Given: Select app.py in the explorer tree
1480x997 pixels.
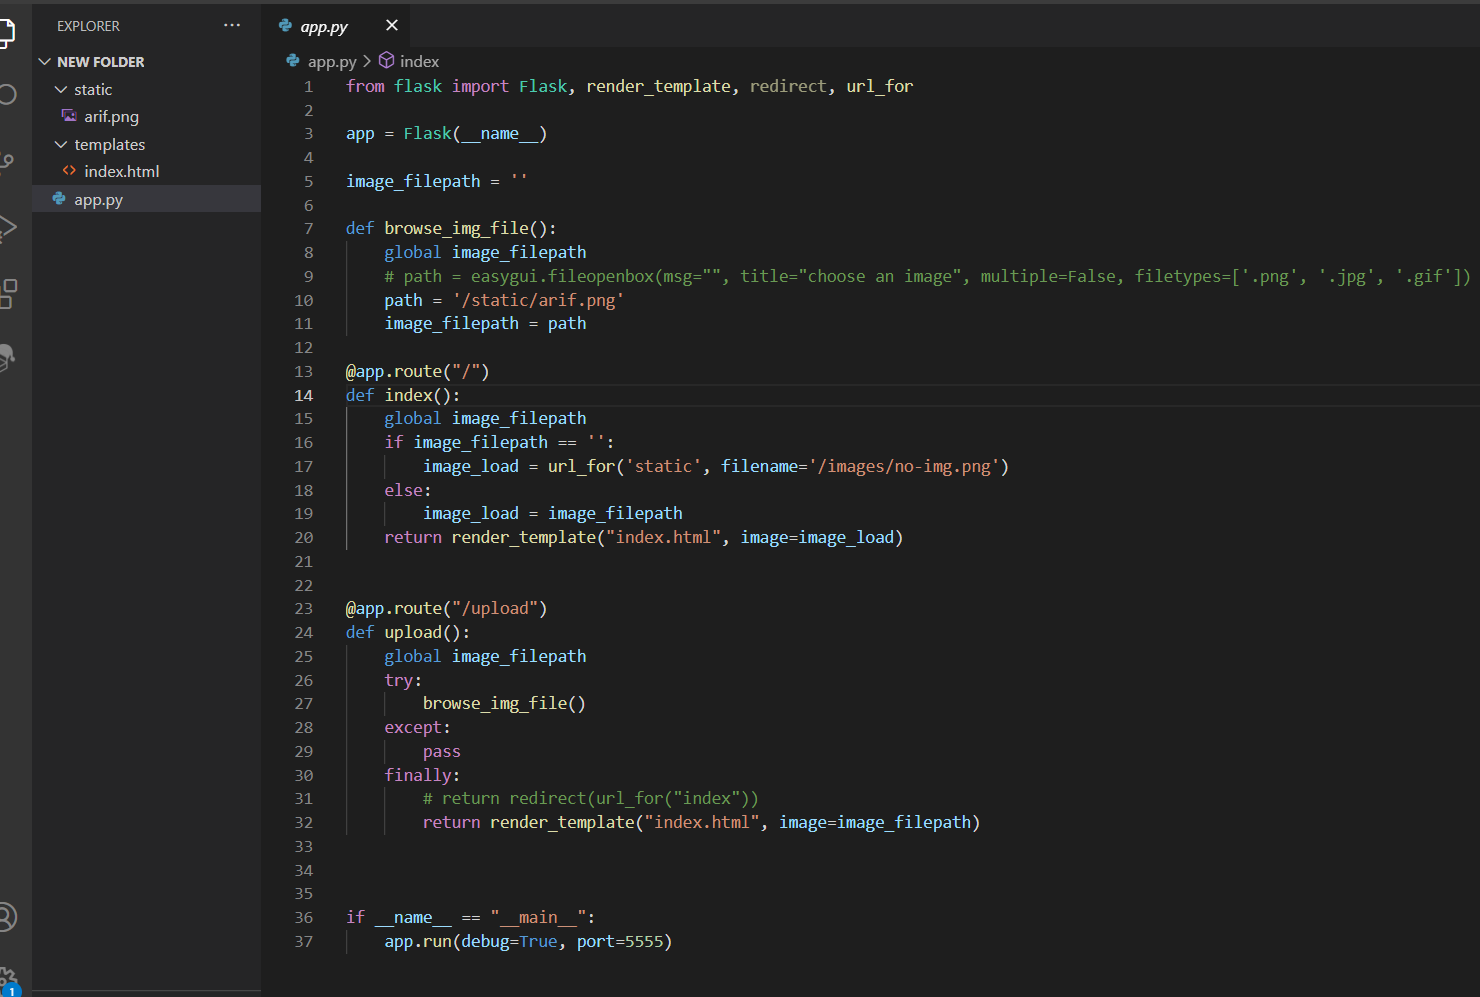Looking at the screenshot, I should (146, 199).
